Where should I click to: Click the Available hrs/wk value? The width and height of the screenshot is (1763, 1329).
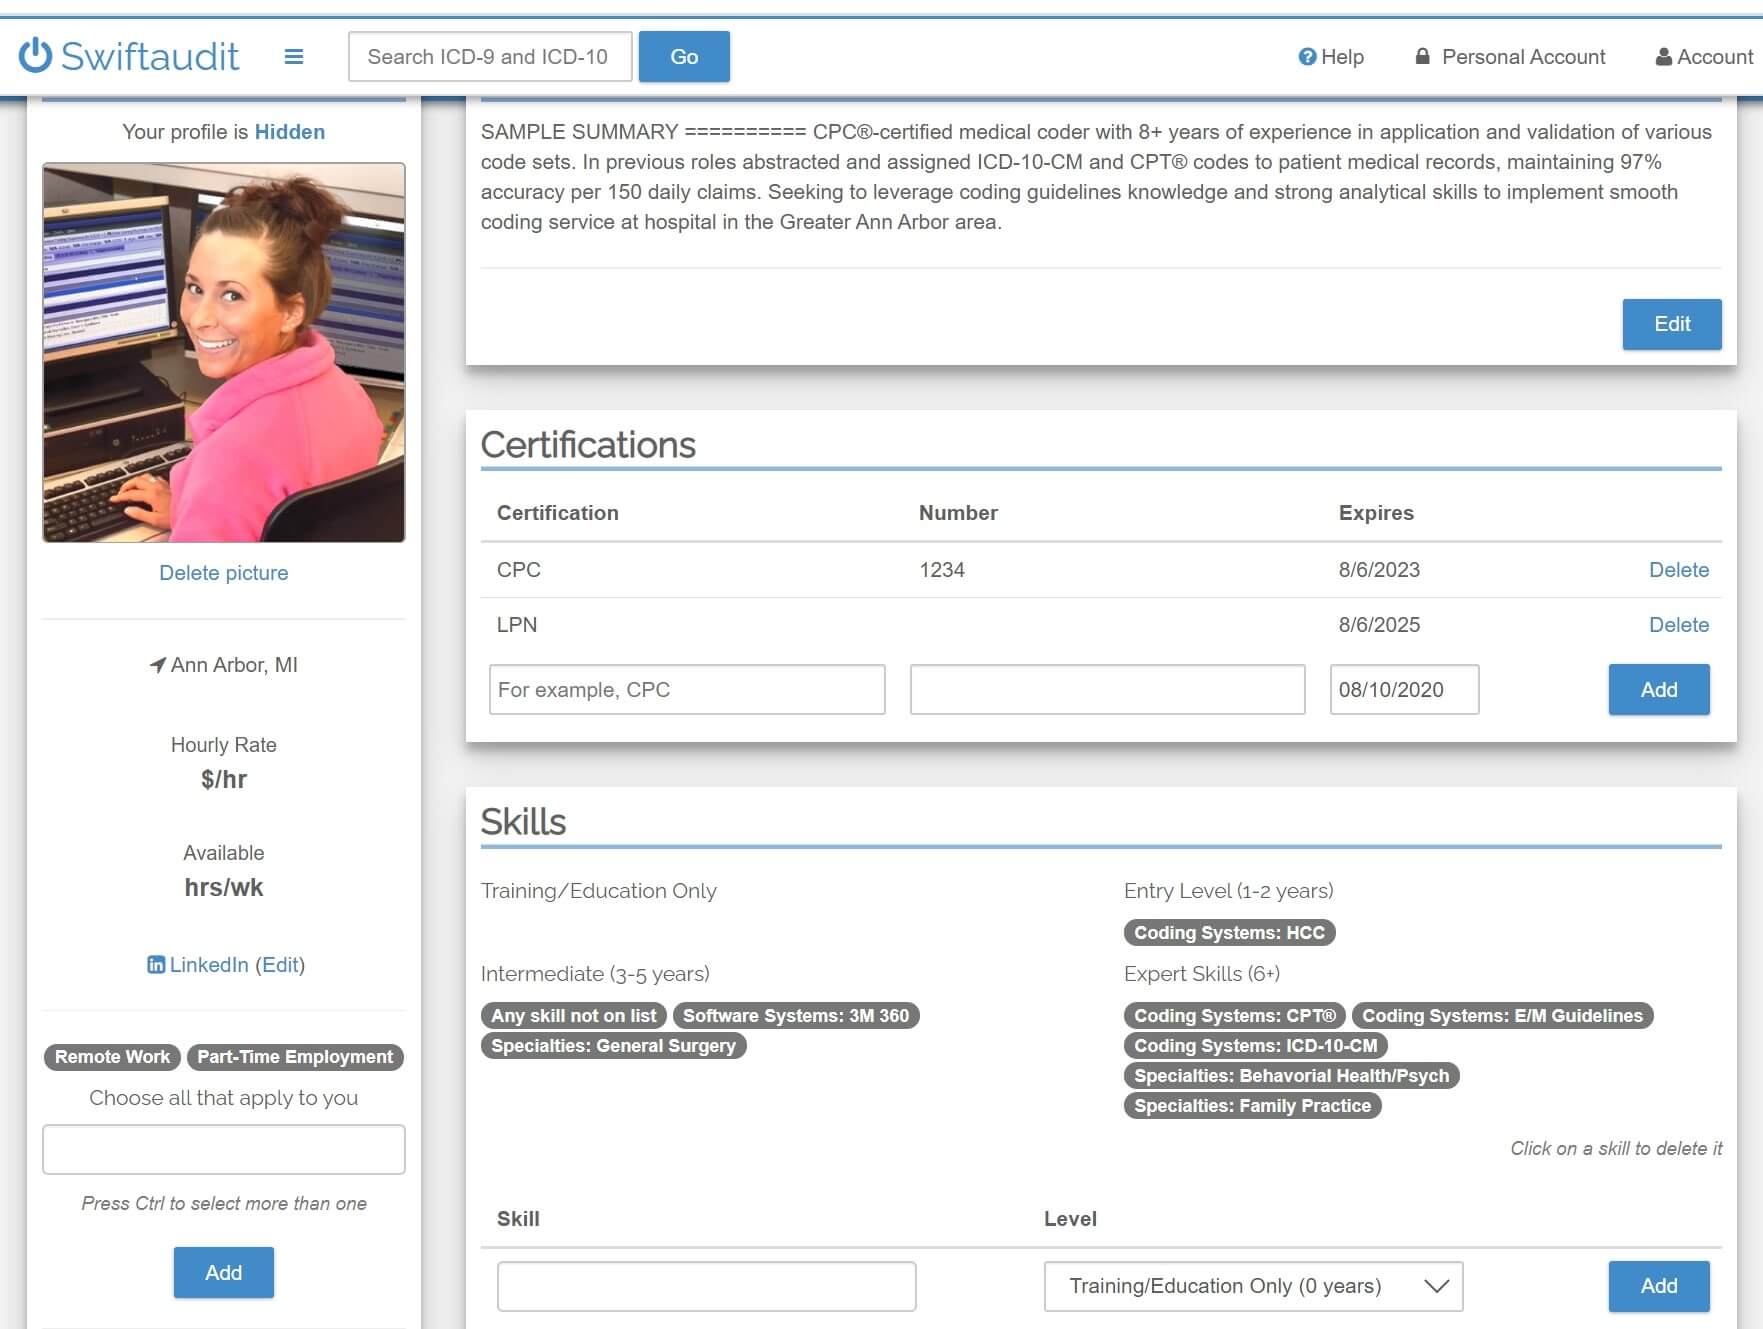pos(224,888)
